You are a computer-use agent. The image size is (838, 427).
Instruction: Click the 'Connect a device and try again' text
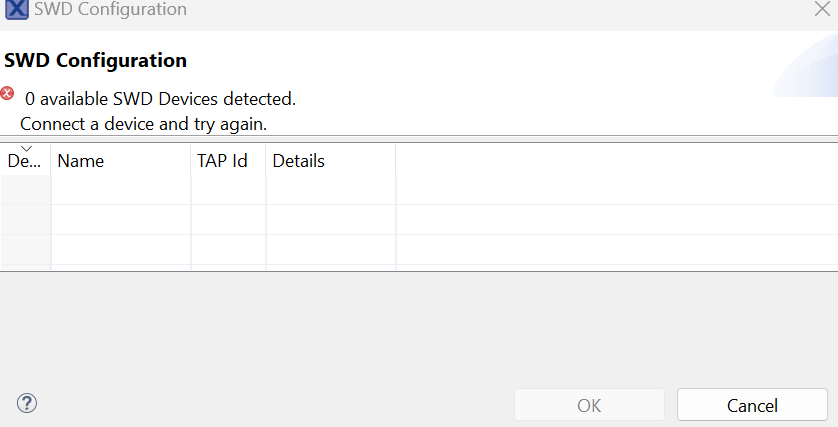pos(143,124)
